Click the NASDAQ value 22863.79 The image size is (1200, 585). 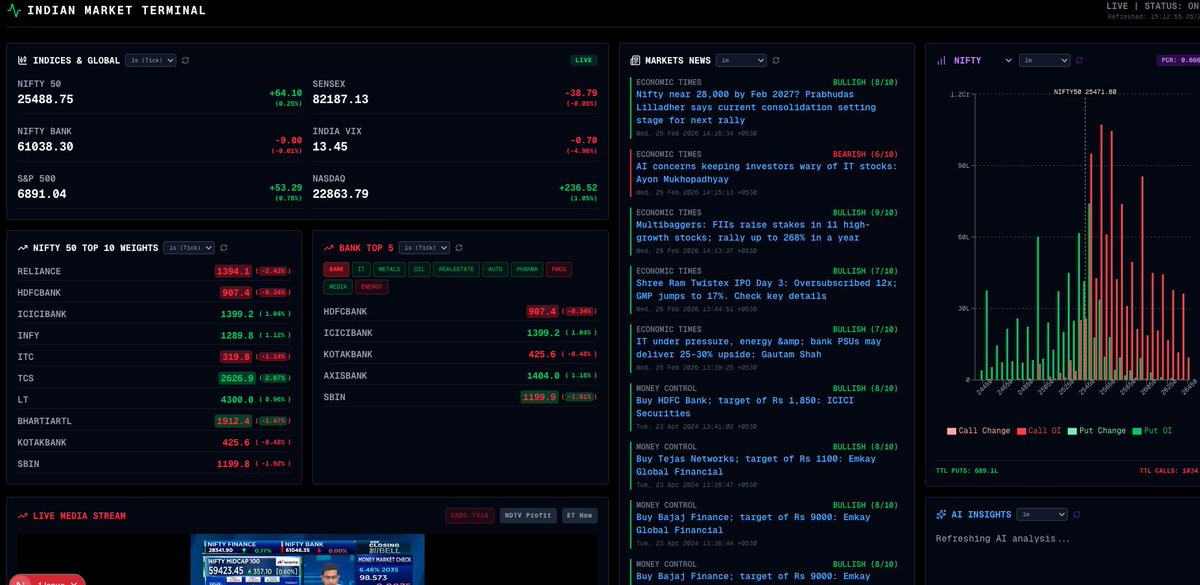click(340, 194)
